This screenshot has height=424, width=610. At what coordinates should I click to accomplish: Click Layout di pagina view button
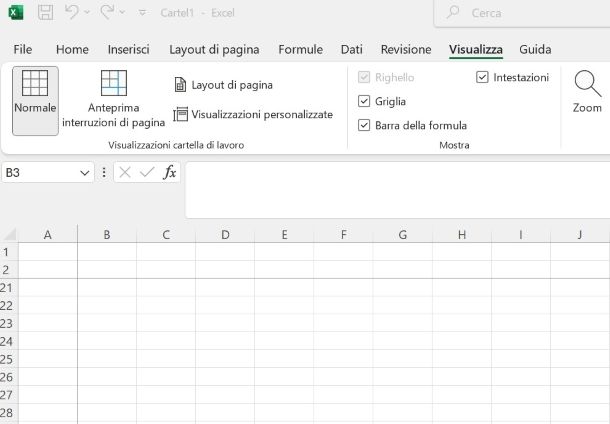click(223, 85)
